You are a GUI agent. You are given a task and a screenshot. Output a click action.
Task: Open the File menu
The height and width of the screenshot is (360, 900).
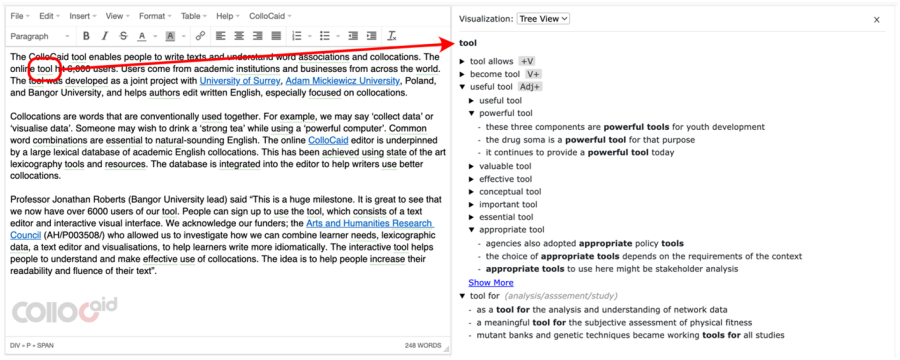(x=20, y=16)
